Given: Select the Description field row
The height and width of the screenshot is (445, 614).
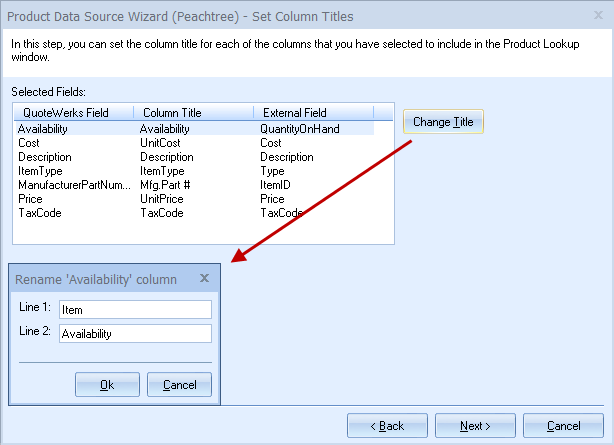Looking at the screenshot, I should (x=195, y=157).
